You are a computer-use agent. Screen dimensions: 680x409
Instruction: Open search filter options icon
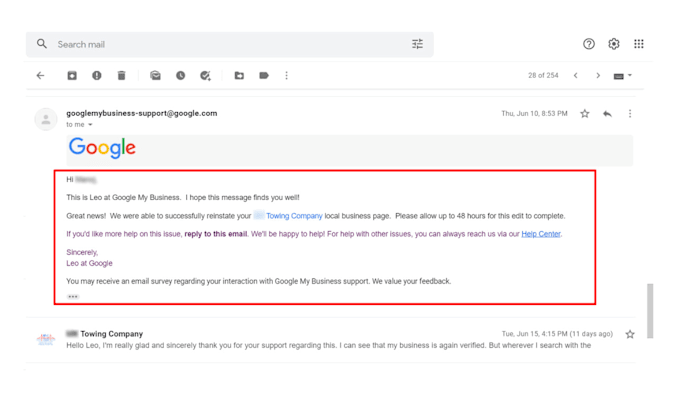tap(417, 44)
